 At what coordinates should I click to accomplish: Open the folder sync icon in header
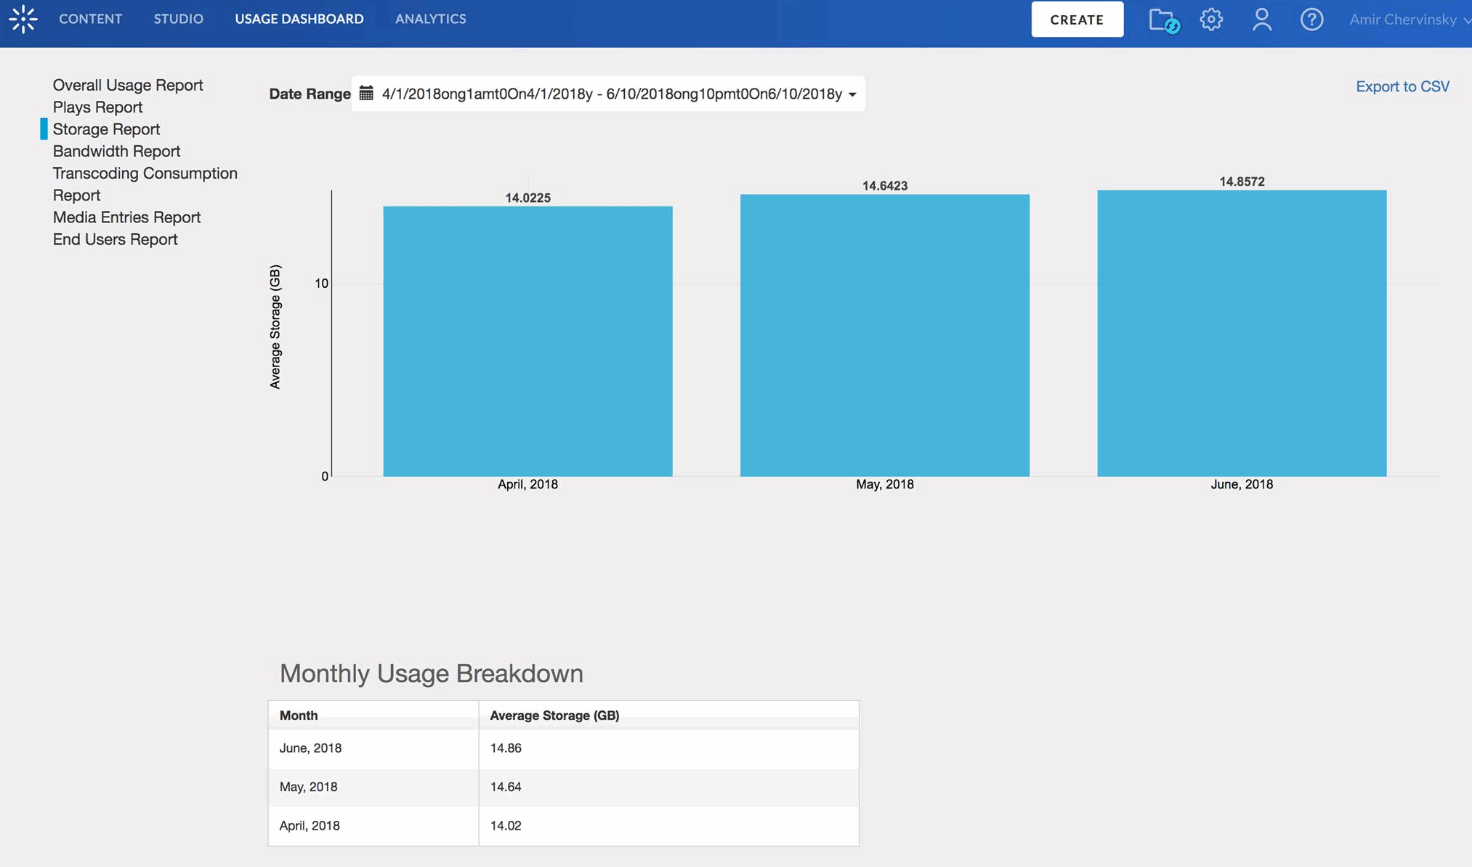pyautogui.click(x=1163, y=20)
